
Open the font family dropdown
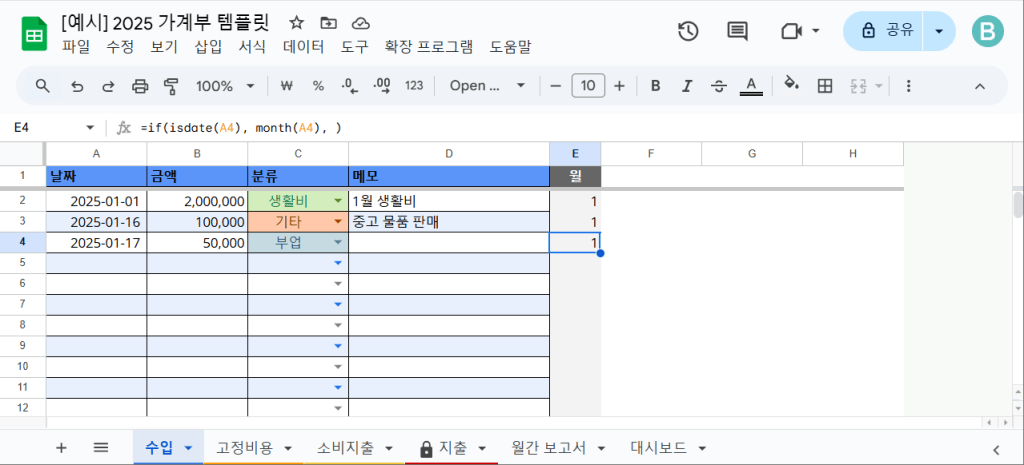click(486, 86)
